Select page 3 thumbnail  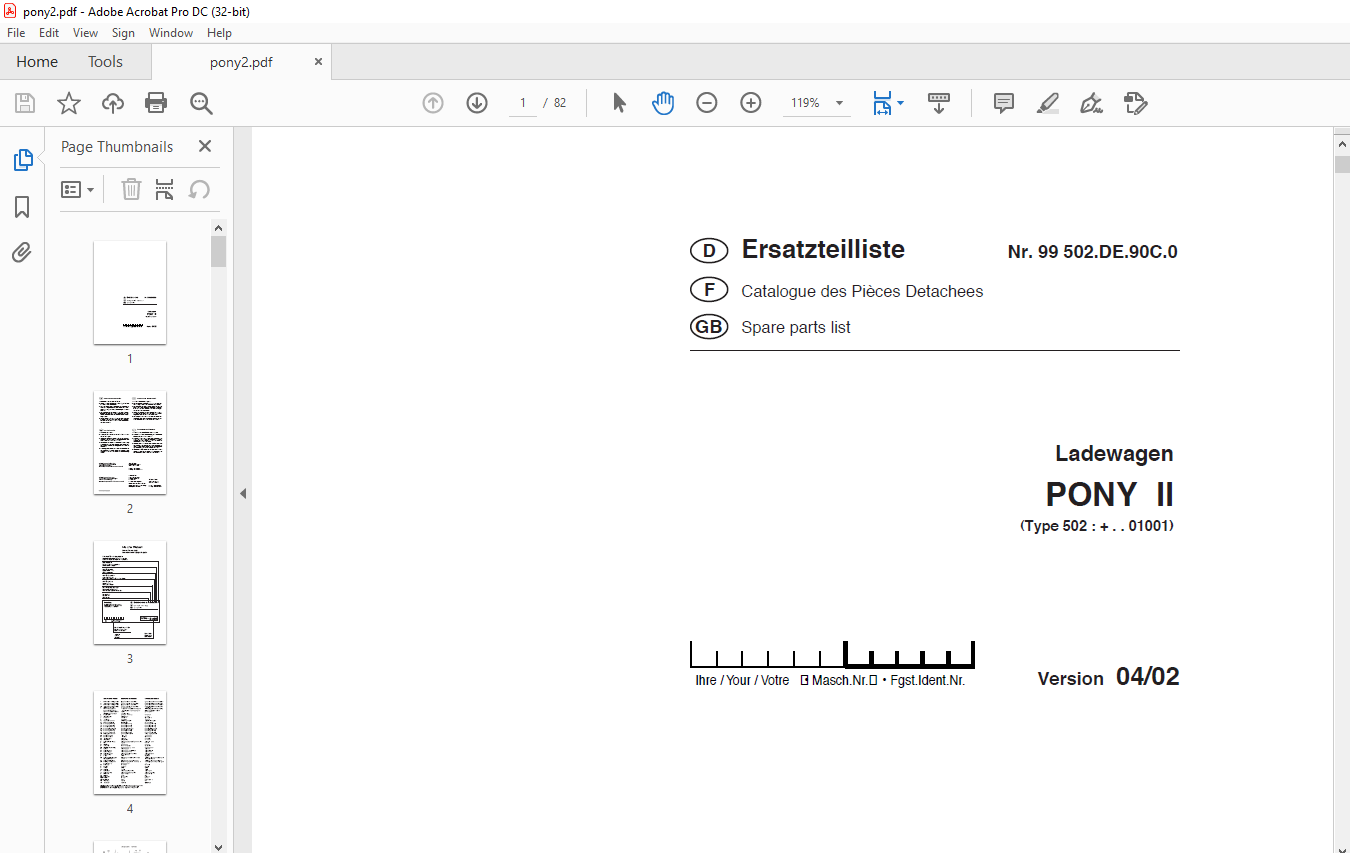[130, 592]
